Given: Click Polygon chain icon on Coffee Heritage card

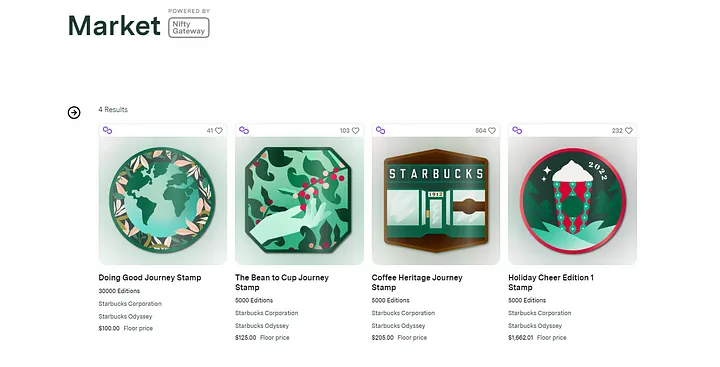Looking at the screenshot, I should pos(381,130).
